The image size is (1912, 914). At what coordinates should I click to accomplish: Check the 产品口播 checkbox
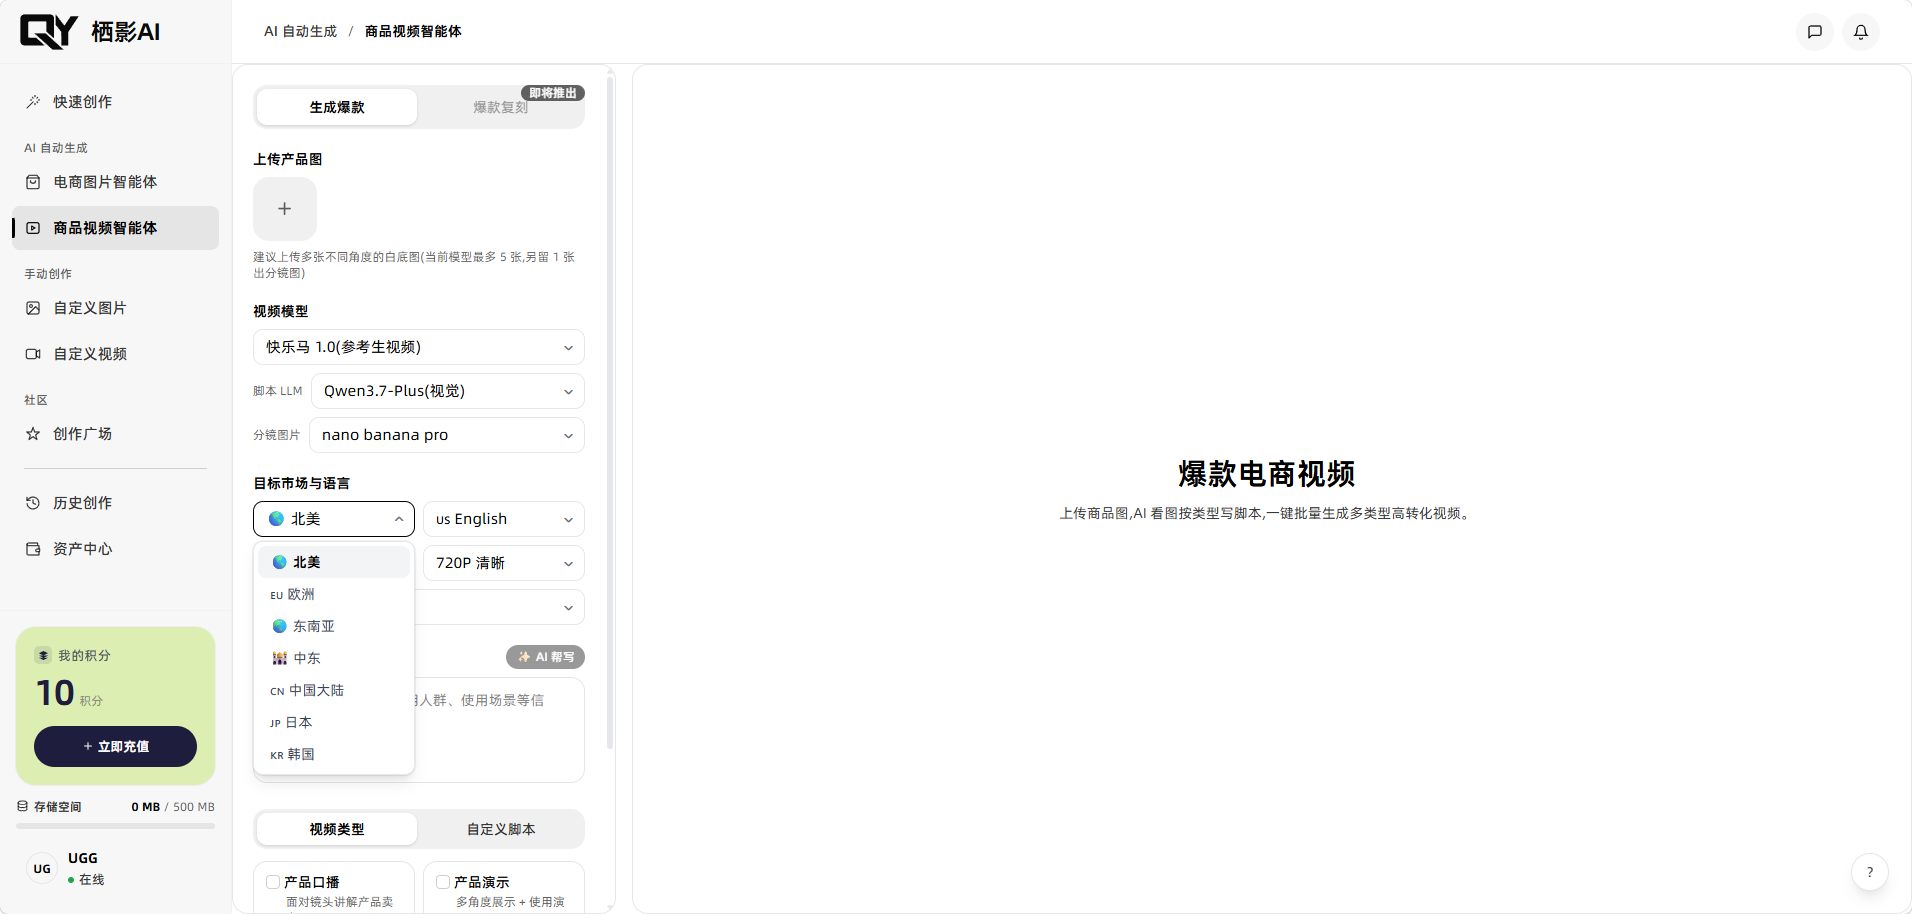(273, 882)
